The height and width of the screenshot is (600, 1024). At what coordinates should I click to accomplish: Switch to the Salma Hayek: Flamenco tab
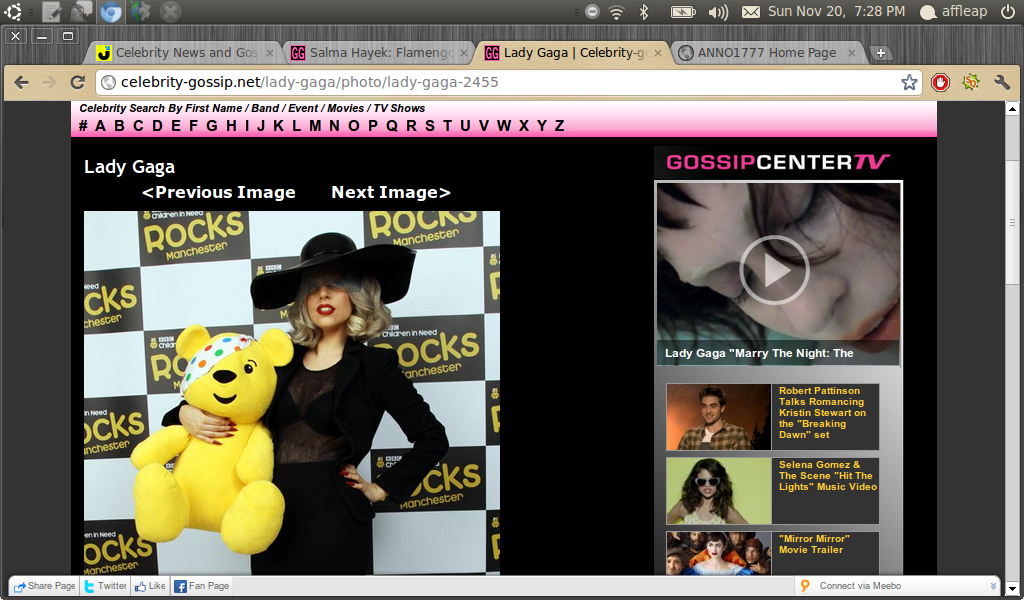click(x=379, y=53)
